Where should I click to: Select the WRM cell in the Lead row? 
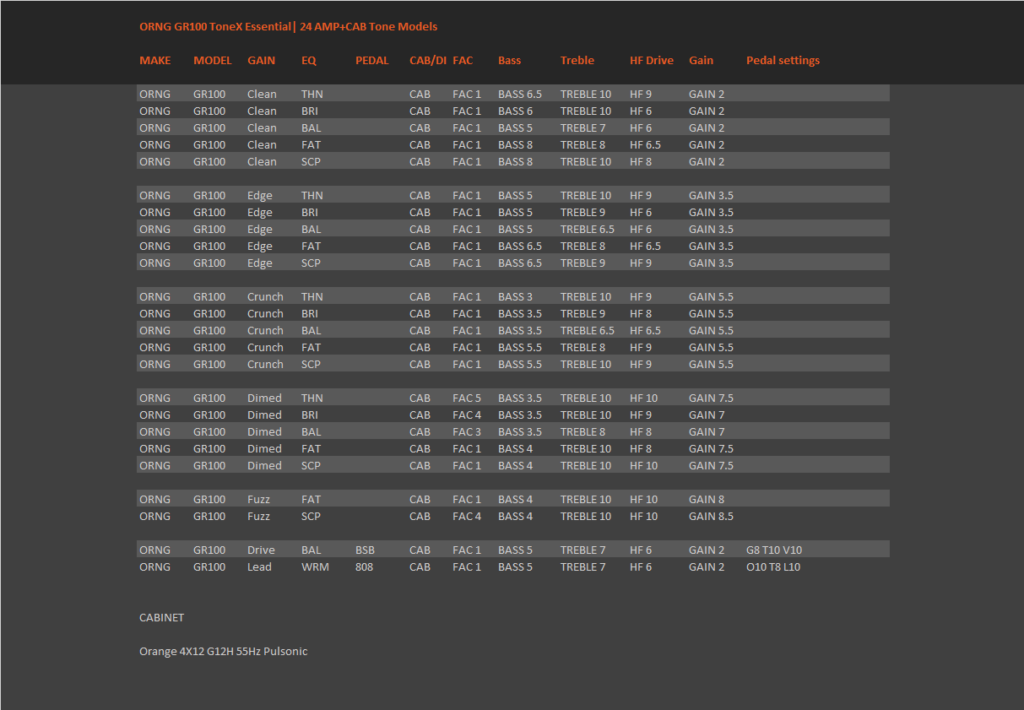point(315,568)
